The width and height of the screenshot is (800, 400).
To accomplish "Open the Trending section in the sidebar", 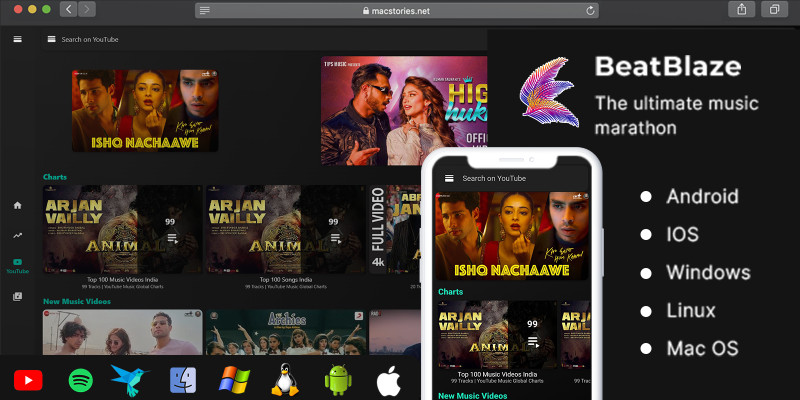I will [x=17, y=235].
